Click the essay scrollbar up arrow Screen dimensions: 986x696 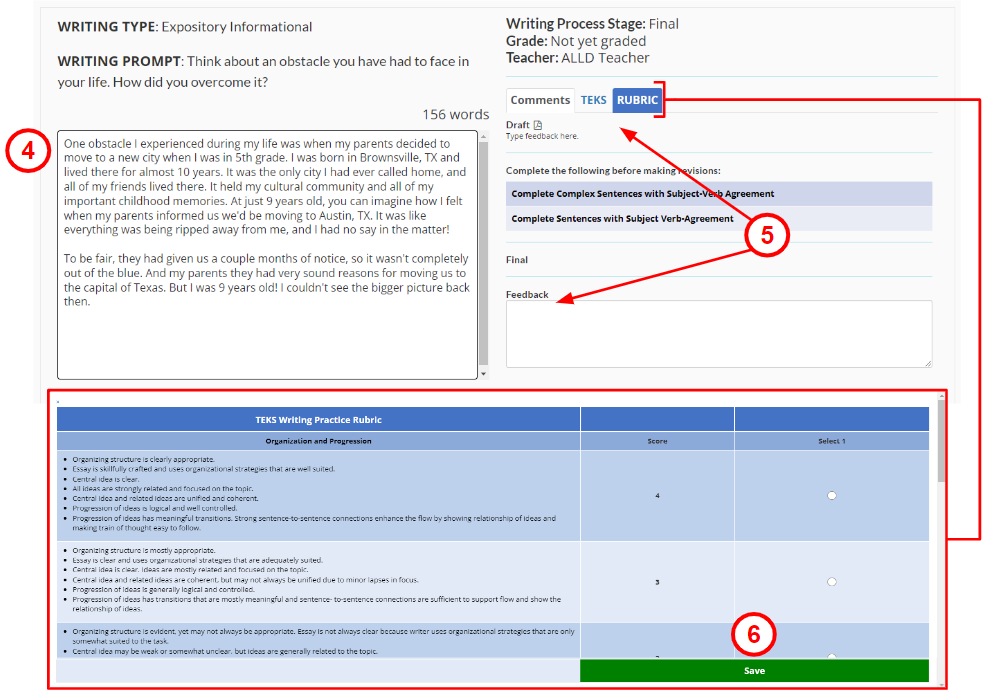484,136
